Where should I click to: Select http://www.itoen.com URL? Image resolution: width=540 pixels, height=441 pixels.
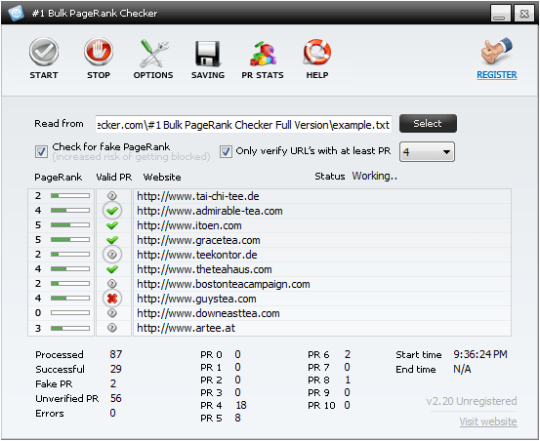189,225
